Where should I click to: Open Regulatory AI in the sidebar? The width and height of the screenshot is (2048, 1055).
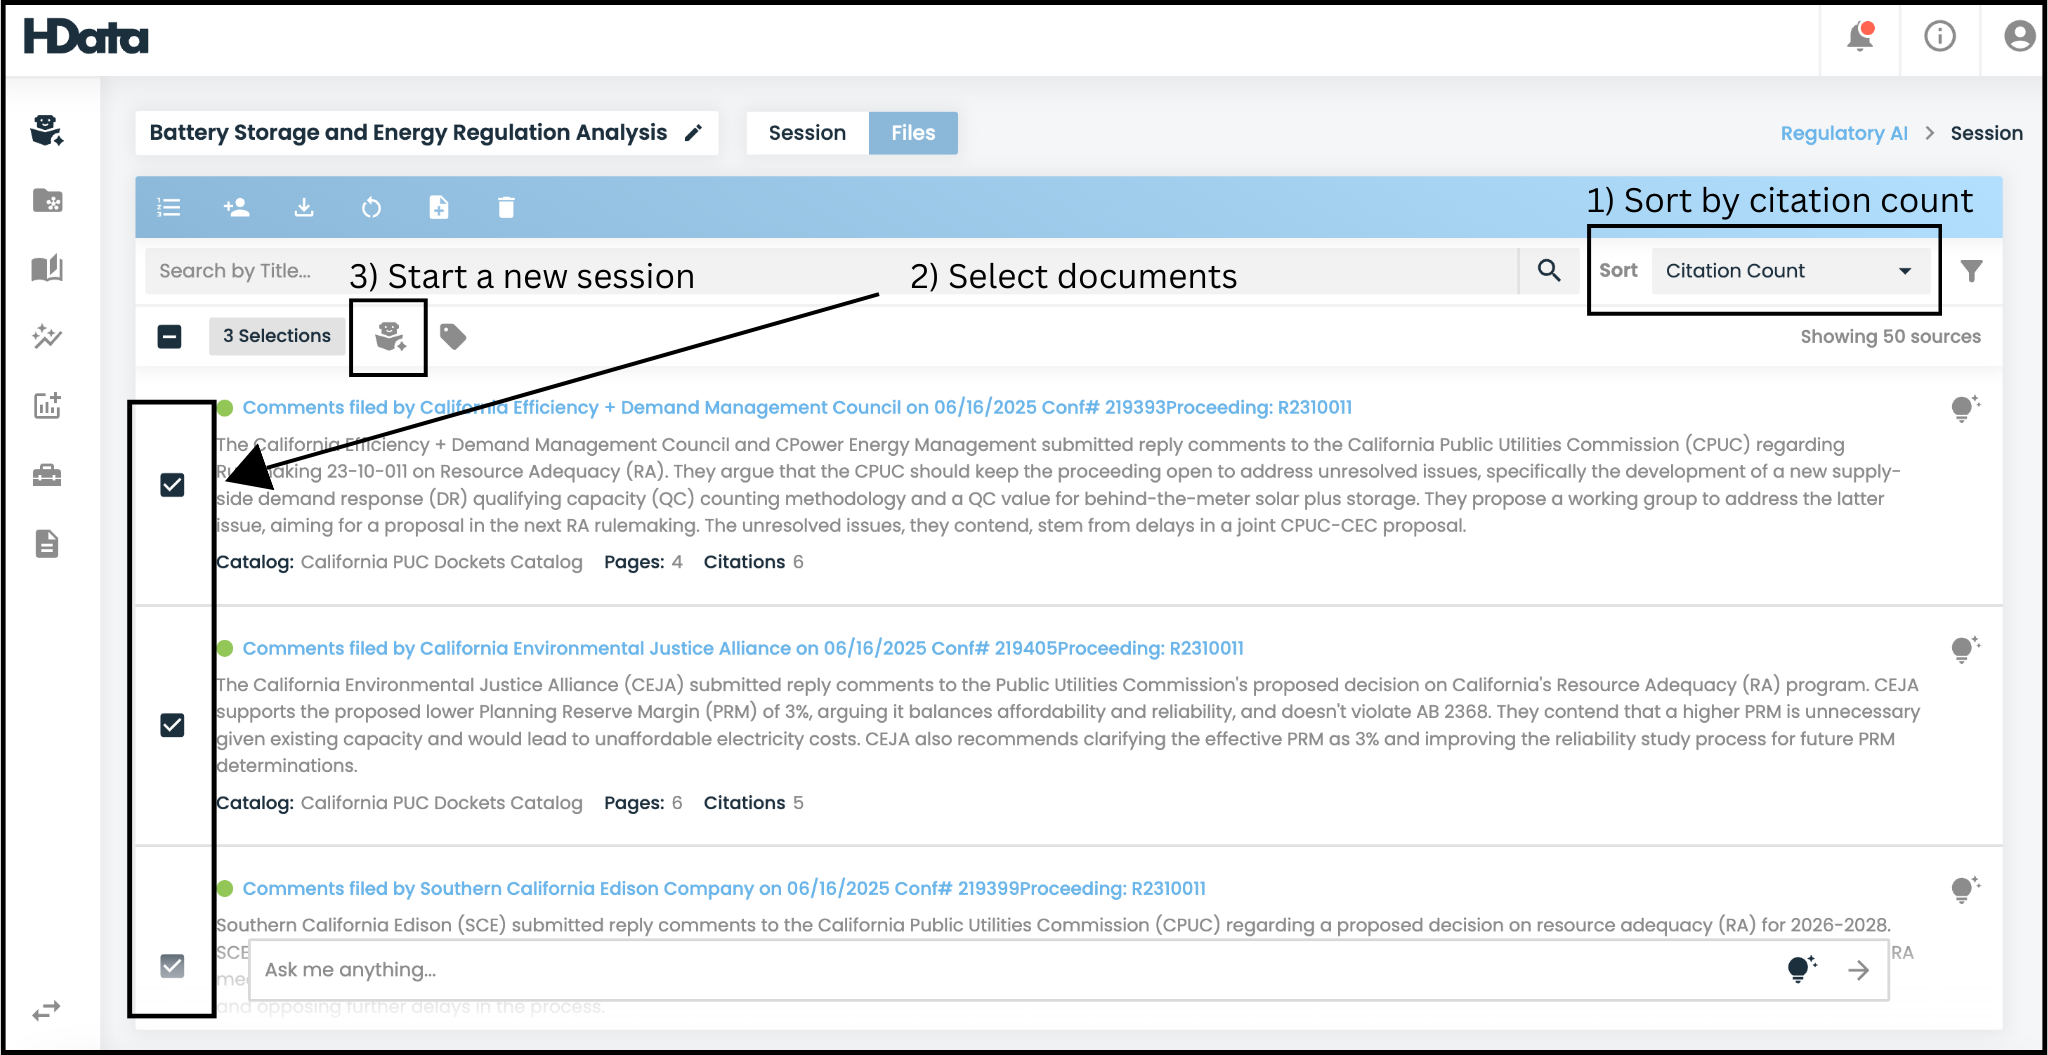tap(47, 130)
